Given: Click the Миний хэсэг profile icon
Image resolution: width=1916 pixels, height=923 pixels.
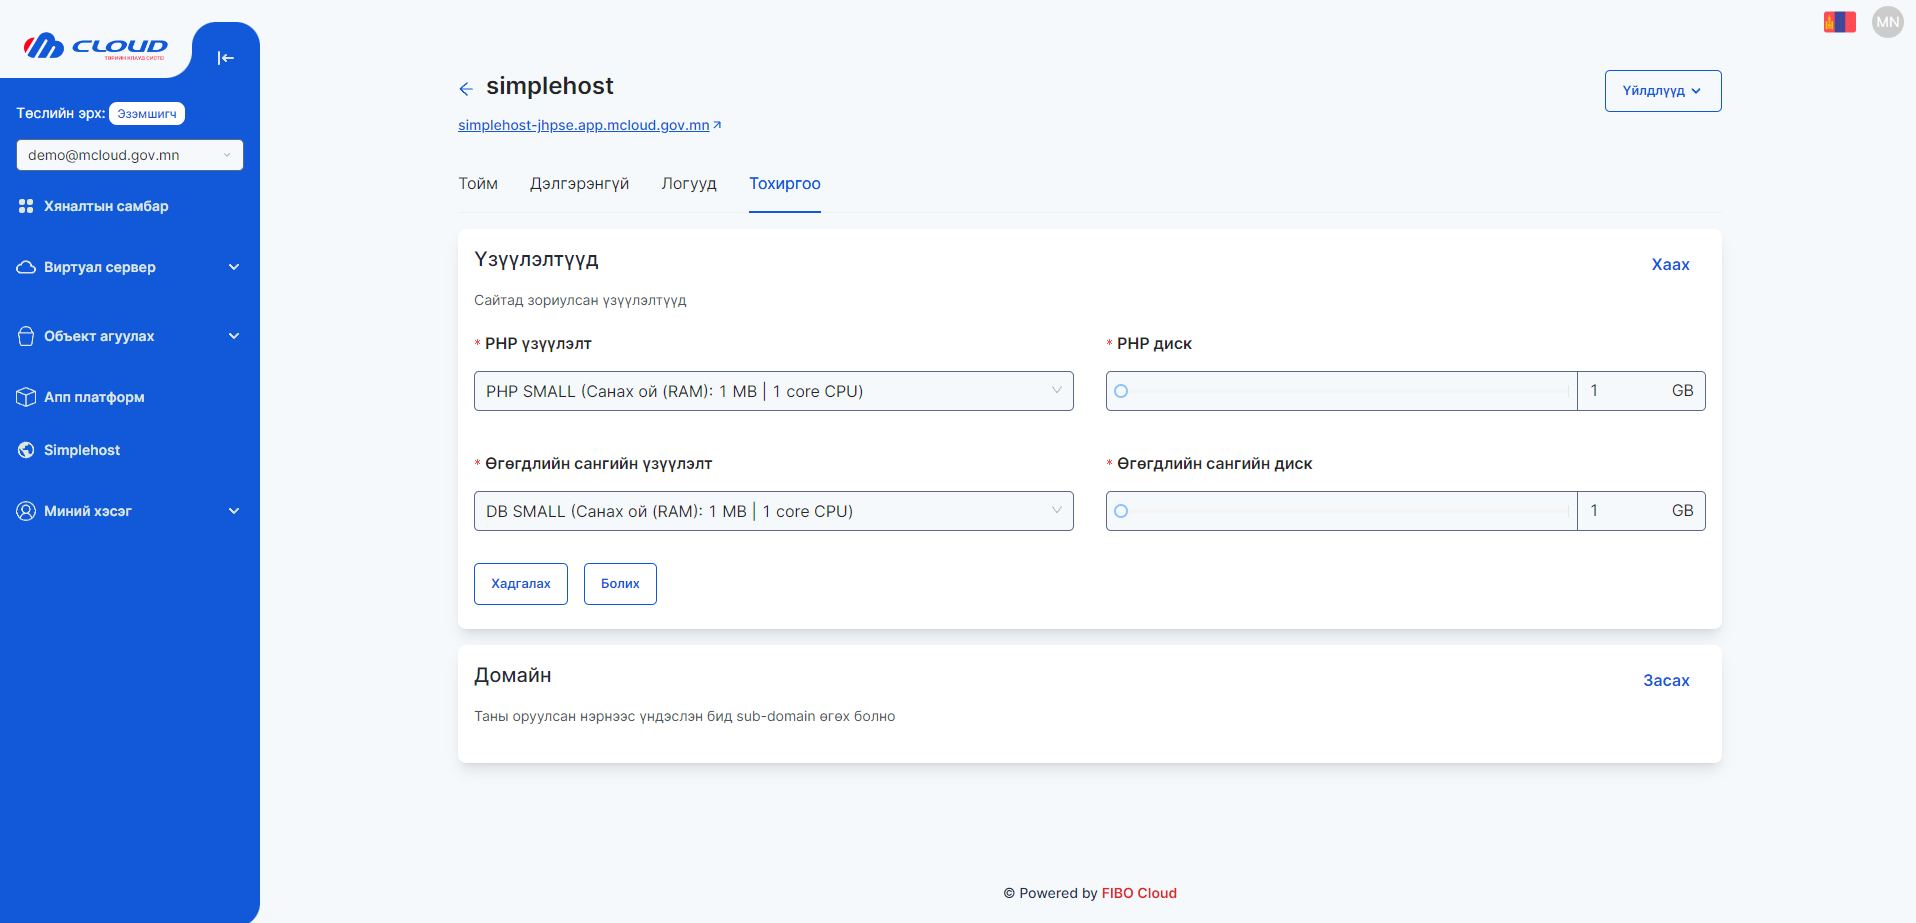Looking at the screenshot, I should click(26, 511).
